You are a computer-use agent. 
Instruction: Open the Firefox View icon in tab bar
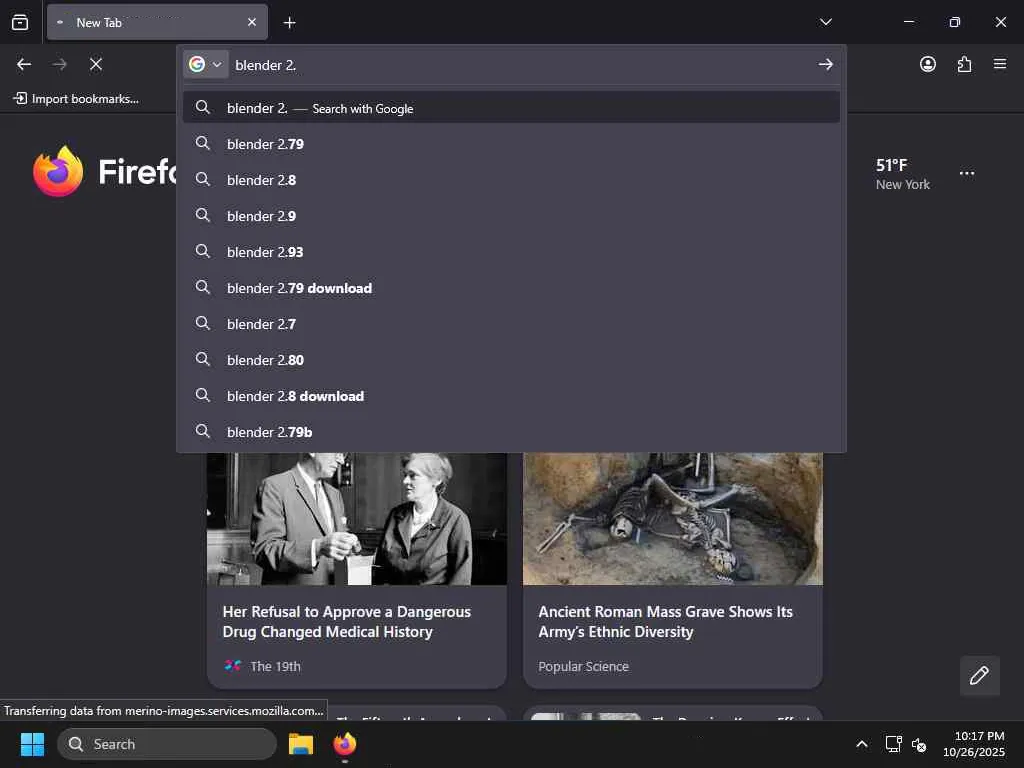click(x=20, y=22)
